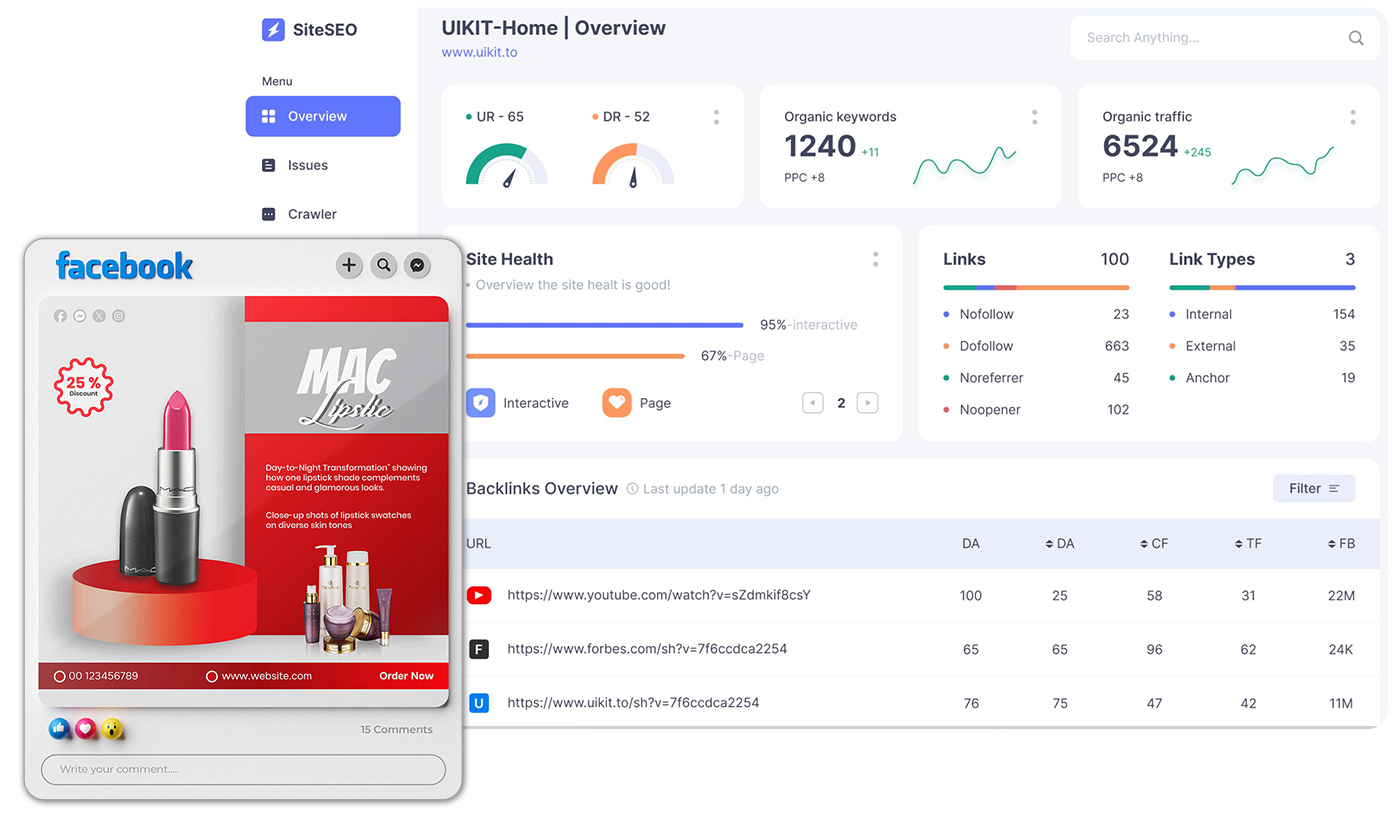Click the DR orange gauge chart

(x=633, y=165)
